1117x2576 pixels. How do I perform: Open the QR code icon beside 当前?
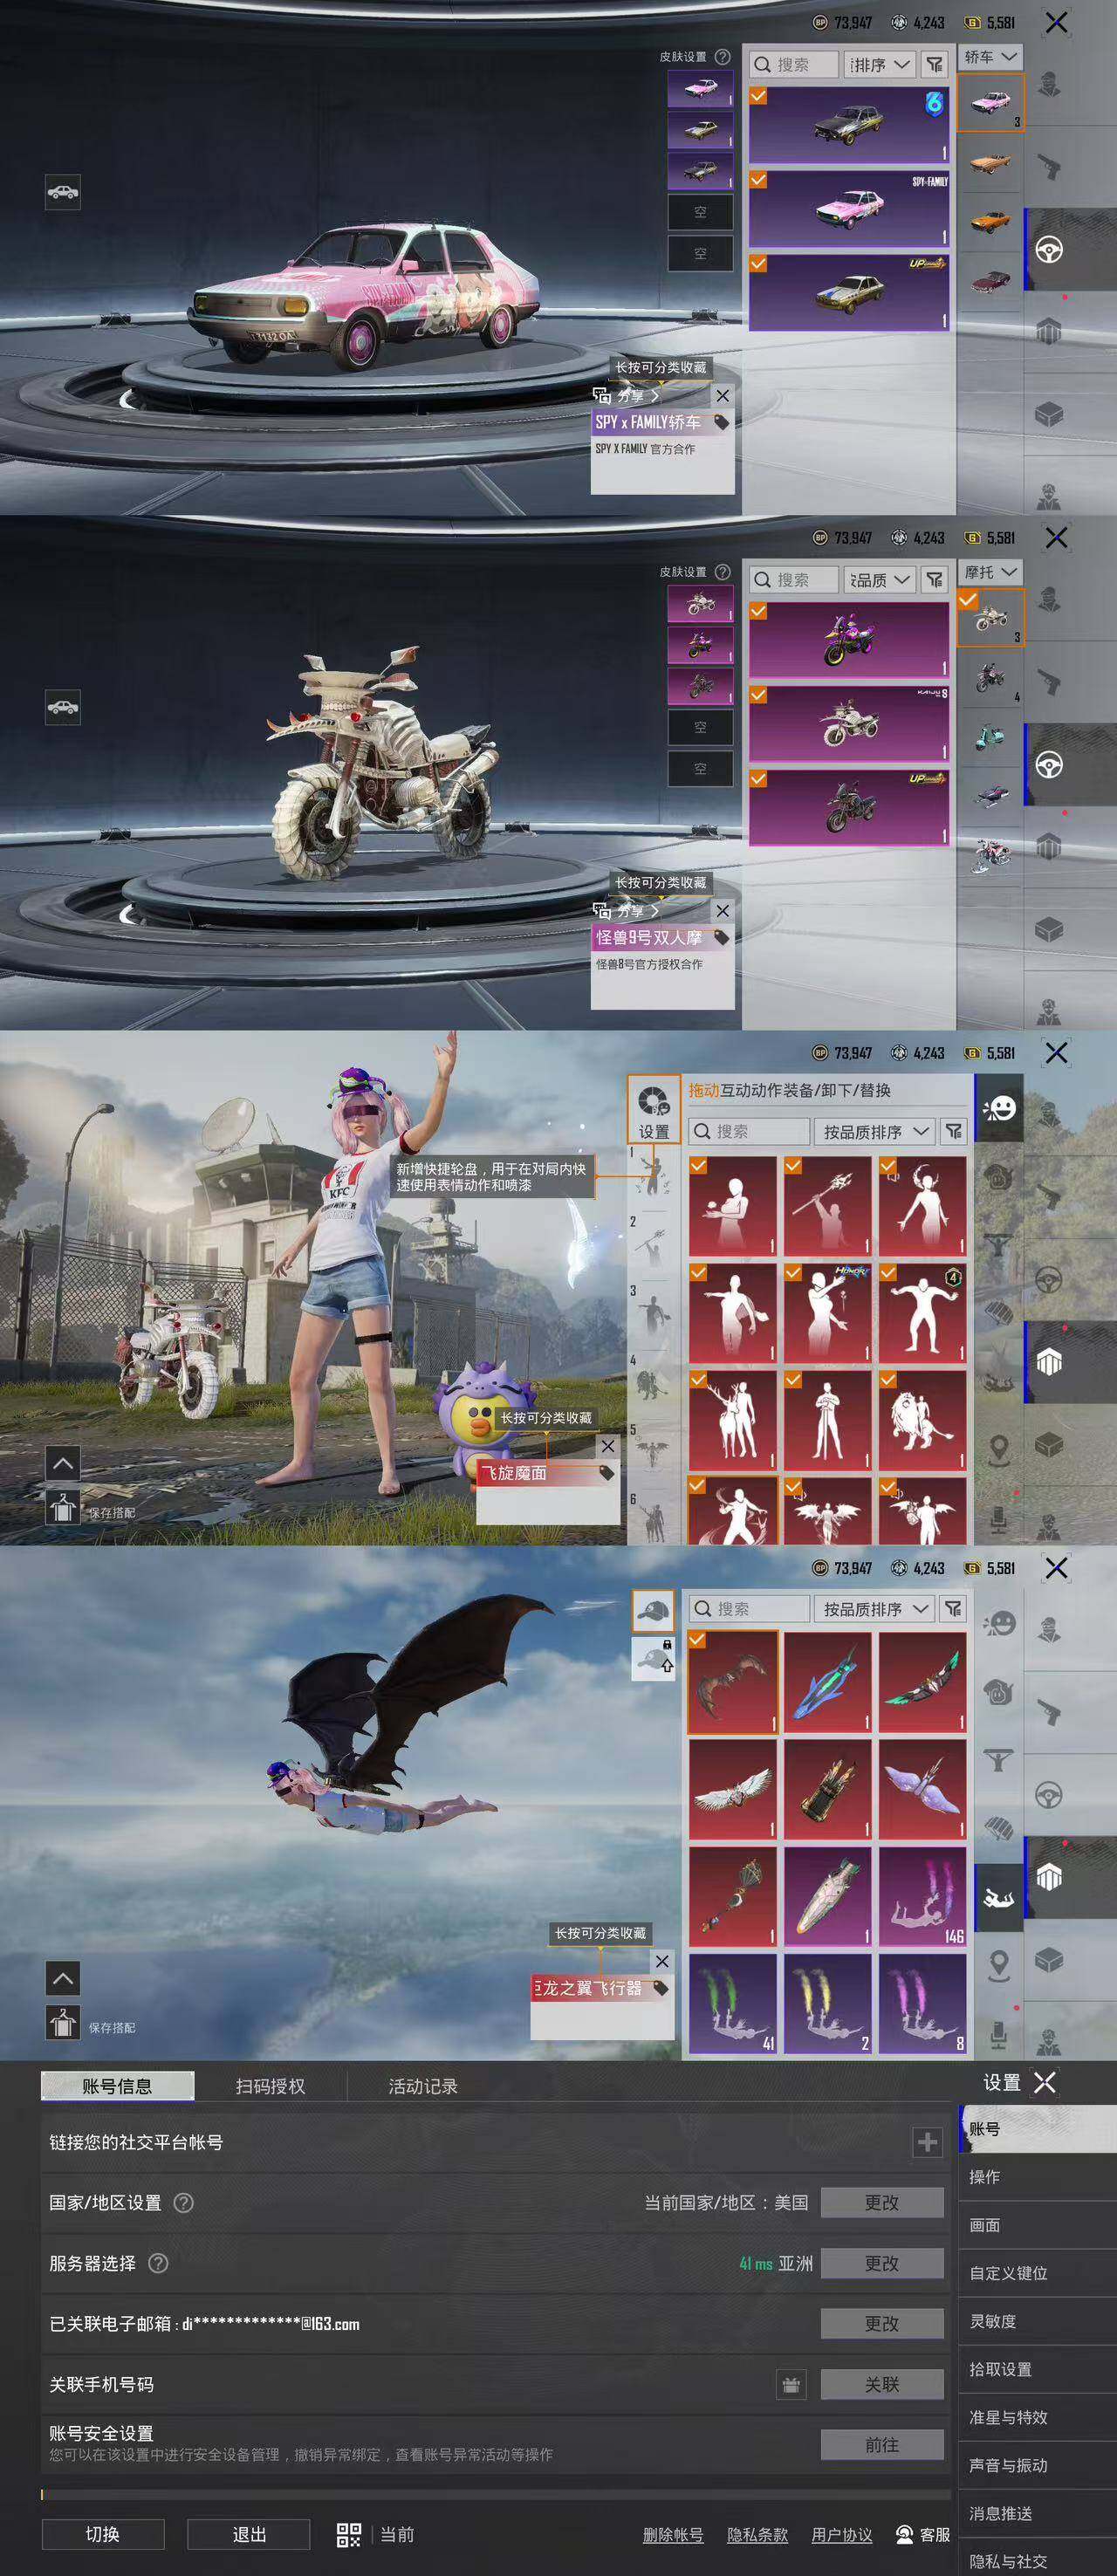(349, 2534)
